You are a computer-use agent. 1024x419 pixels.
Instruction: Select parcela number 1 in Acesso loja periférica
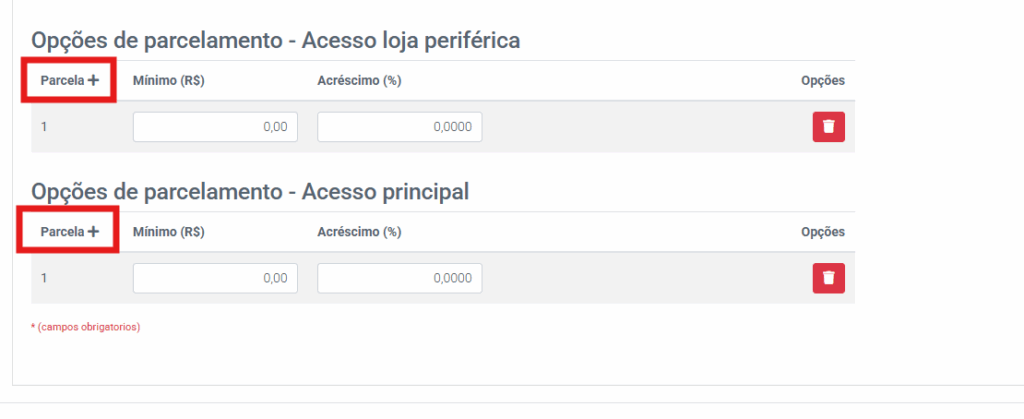pyautogui.click(x=44, y=127)
